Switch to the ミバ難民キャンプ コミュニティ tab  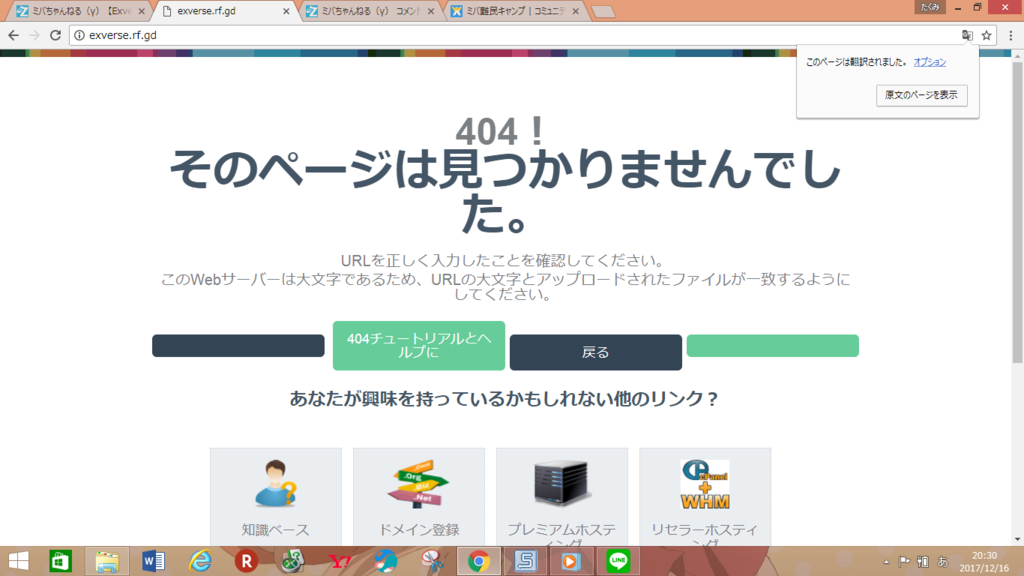pyautogui.click(x=516, y=11)
